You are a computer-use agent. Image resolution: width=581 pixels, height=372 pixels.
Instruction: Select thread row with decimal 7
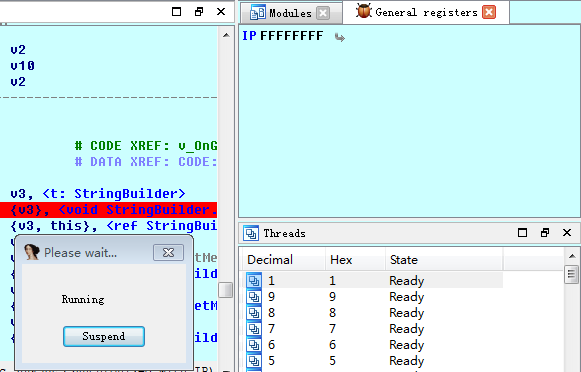pyautogui.click(x=373, y=329)
